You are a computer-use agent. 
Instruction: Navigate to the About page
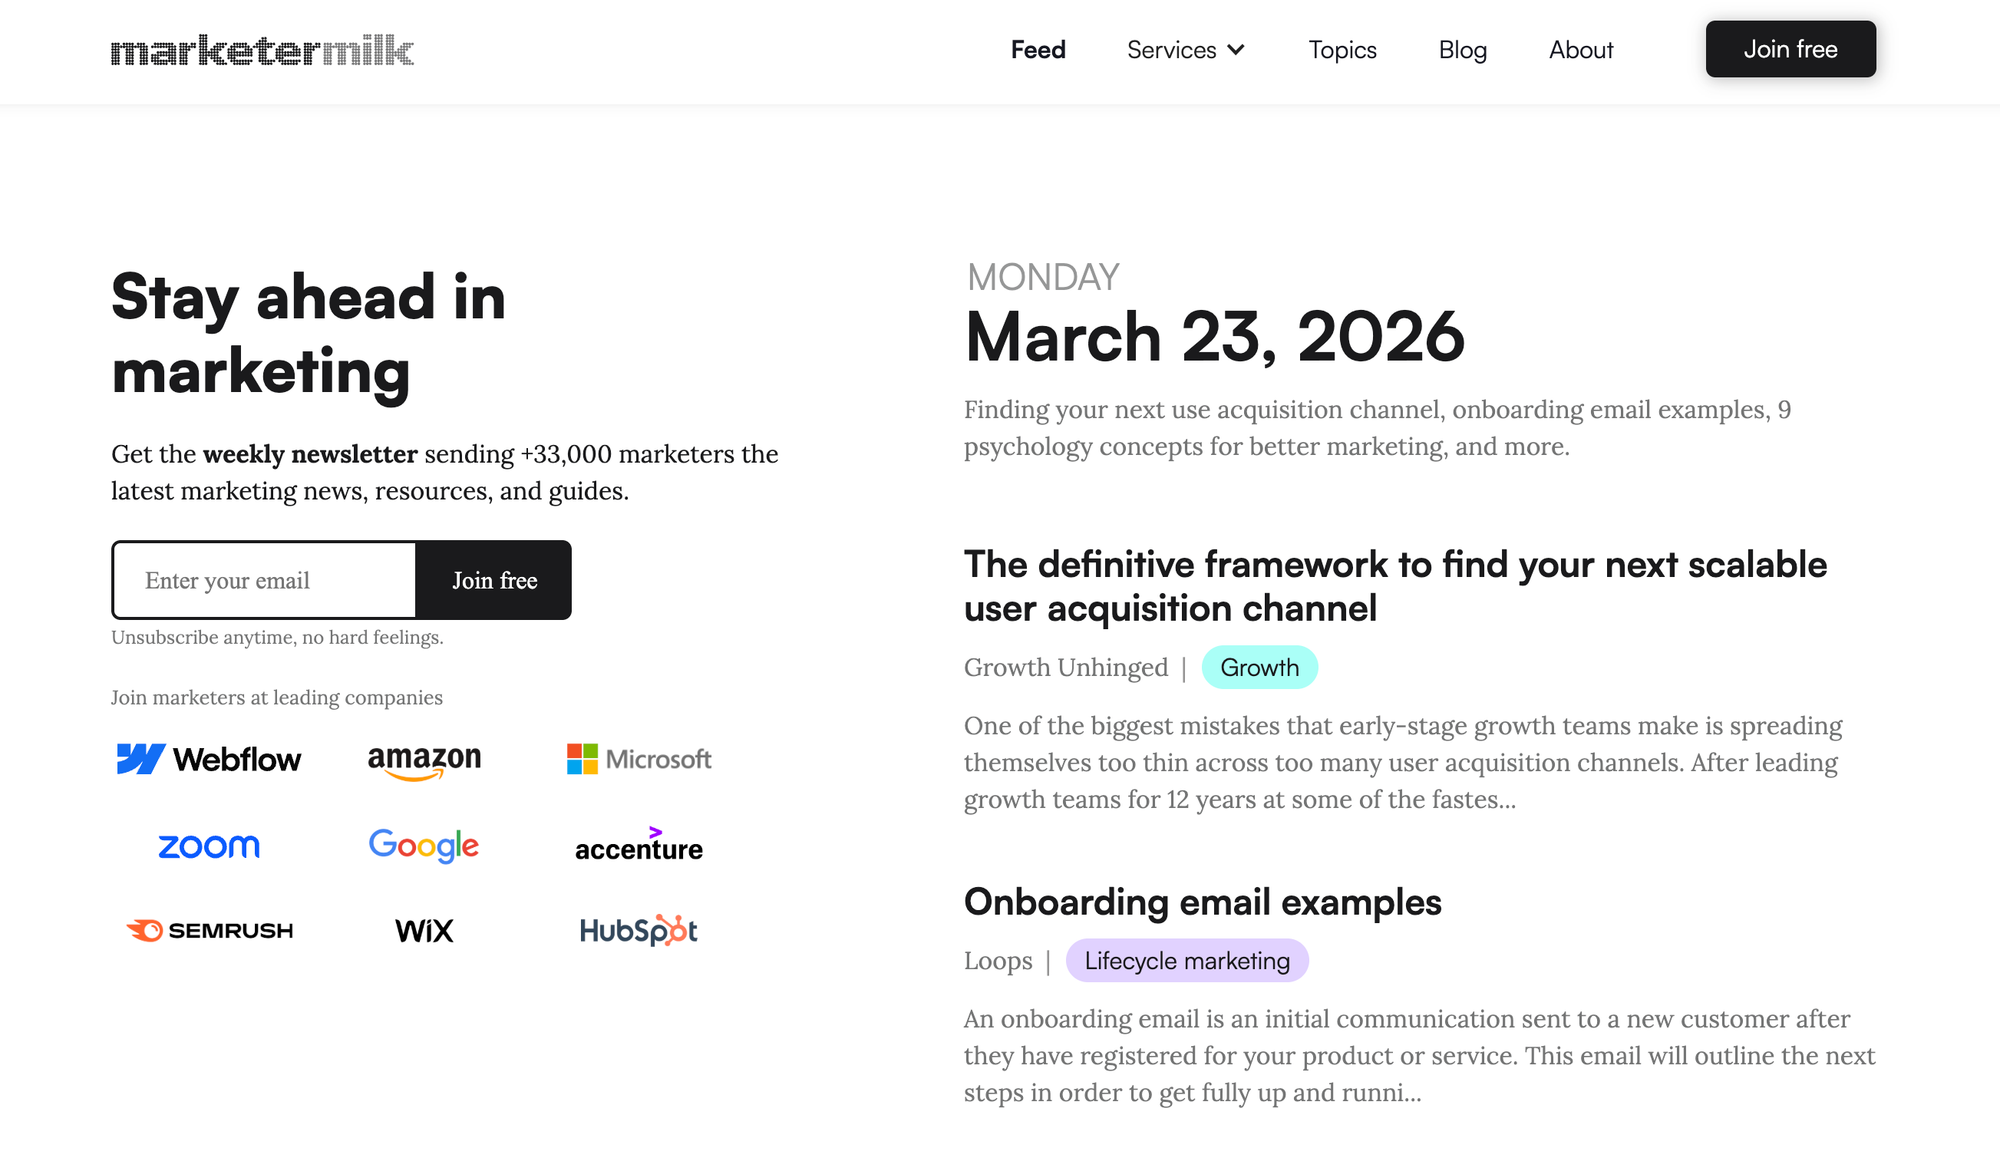1581,50
